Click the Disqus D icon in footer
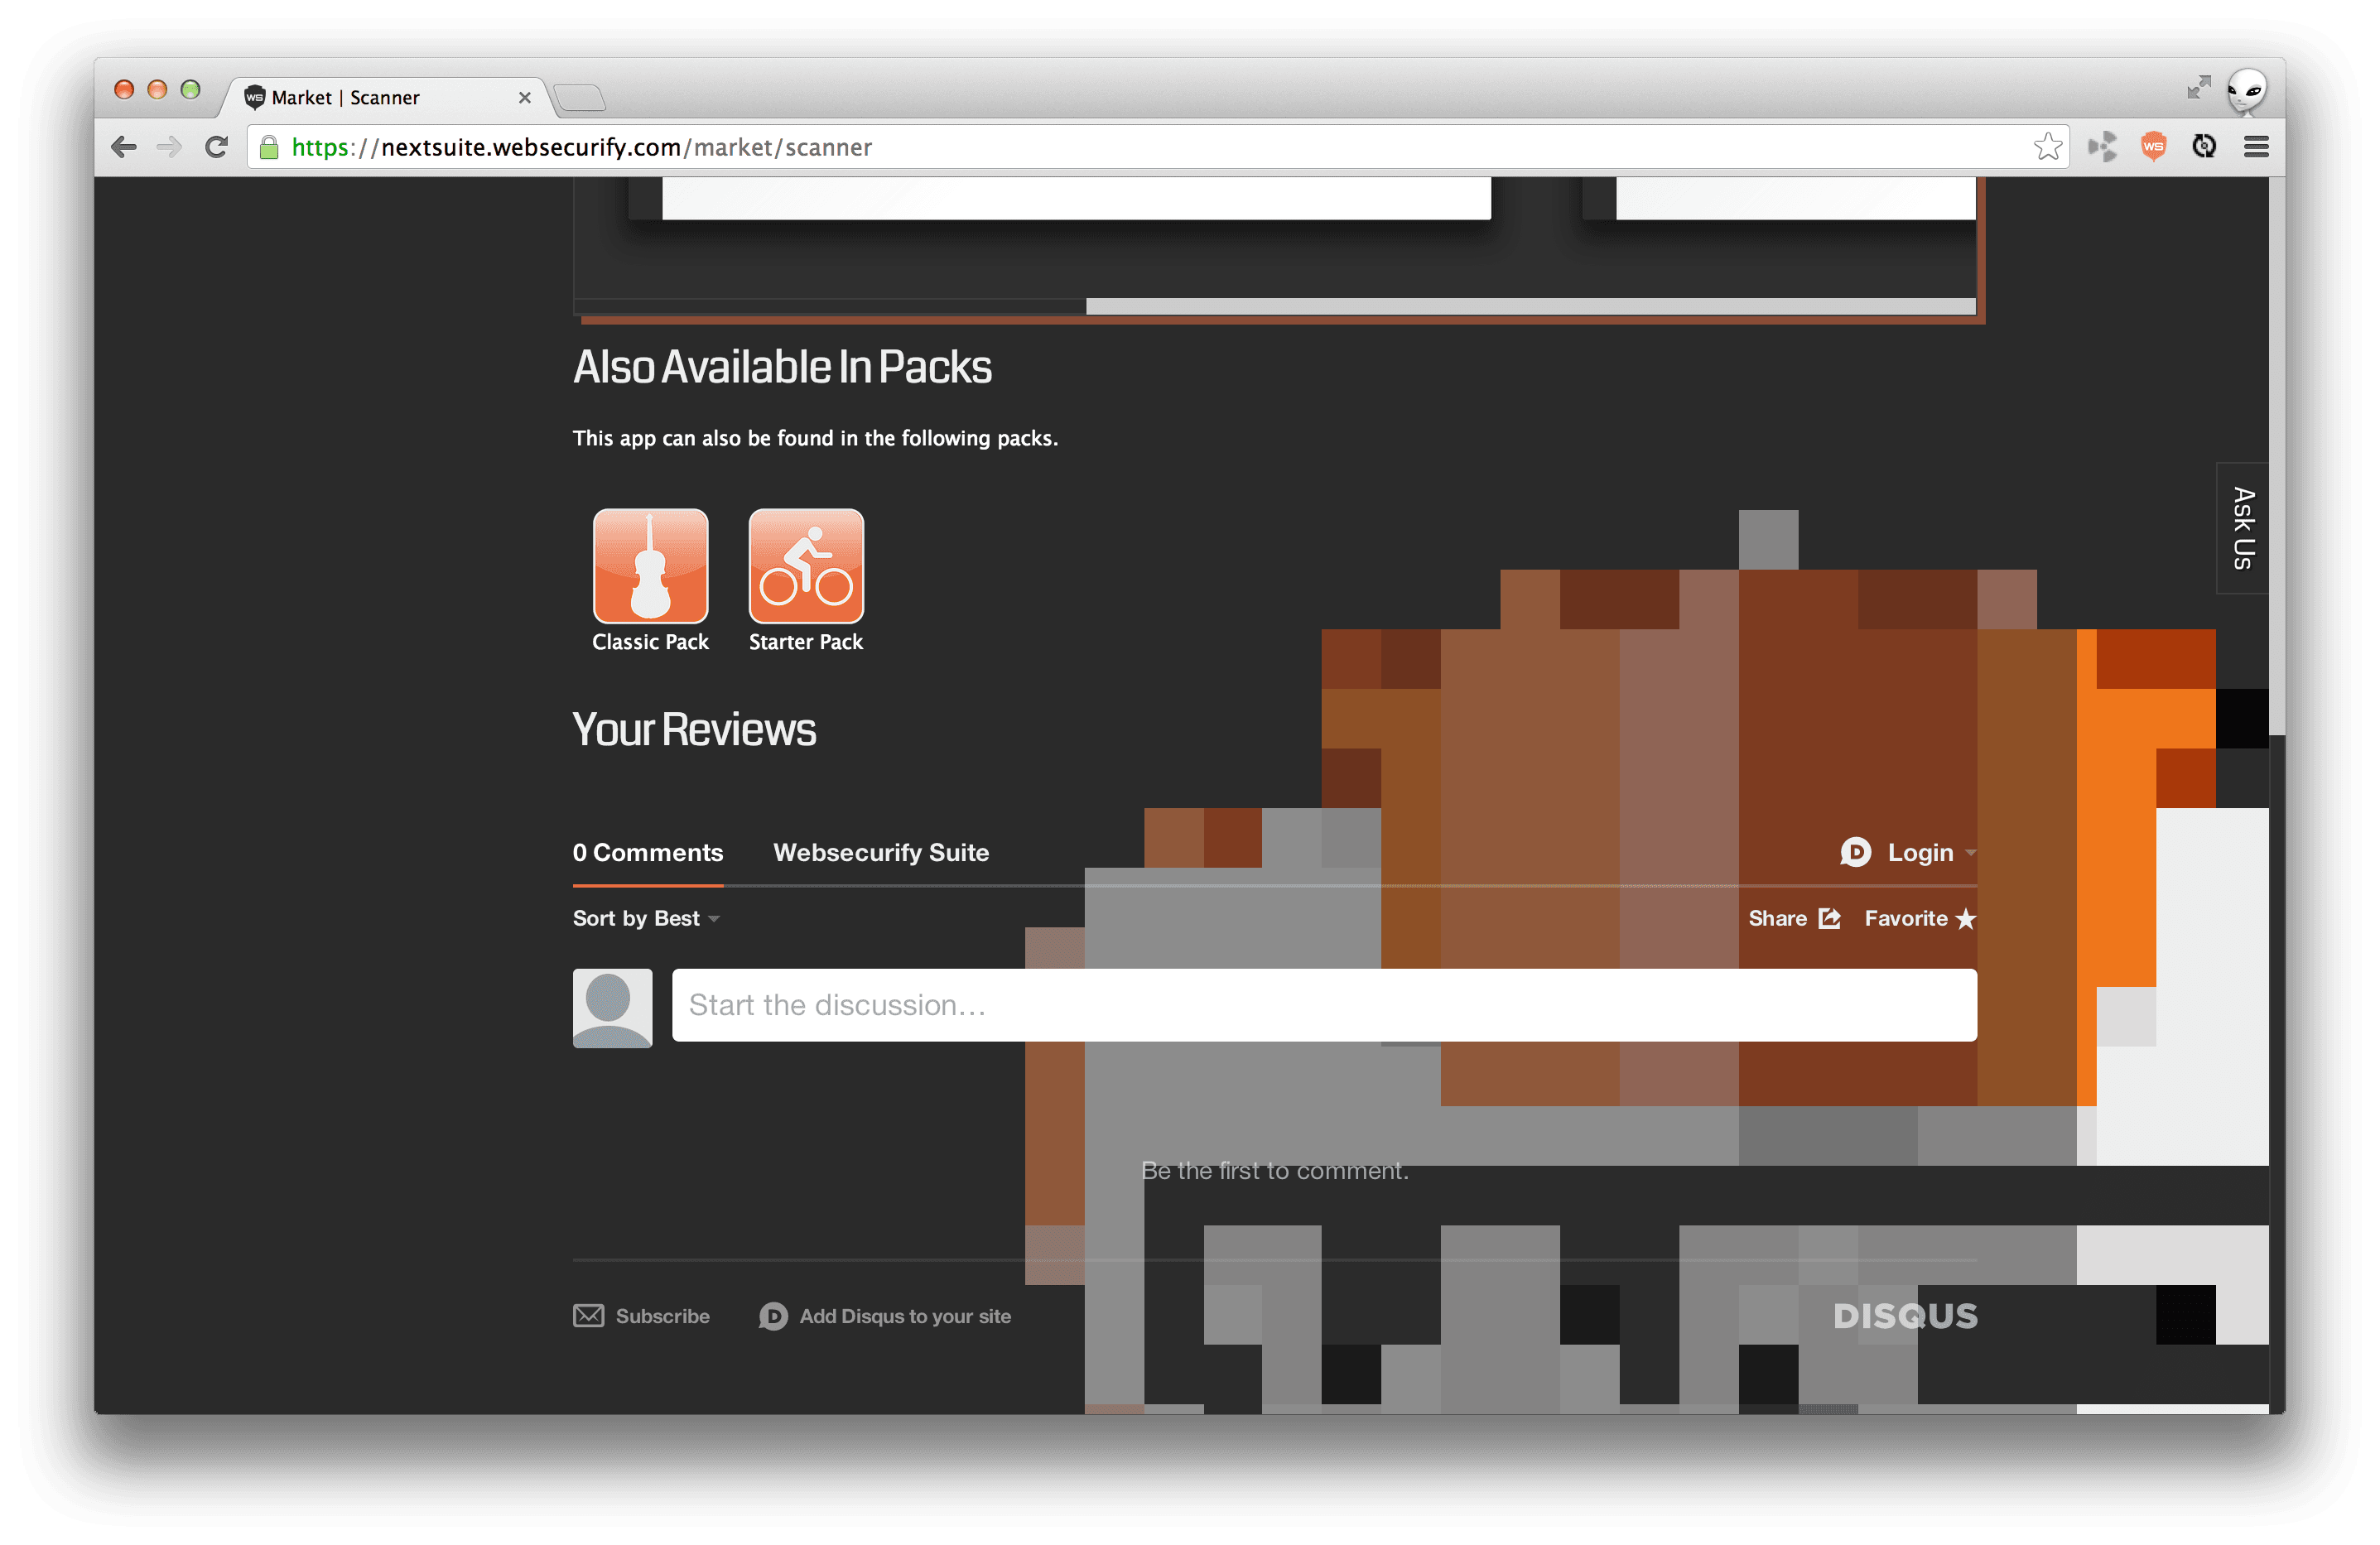The height and width of the screenshot is (1545, 2380). (773, 1316)
